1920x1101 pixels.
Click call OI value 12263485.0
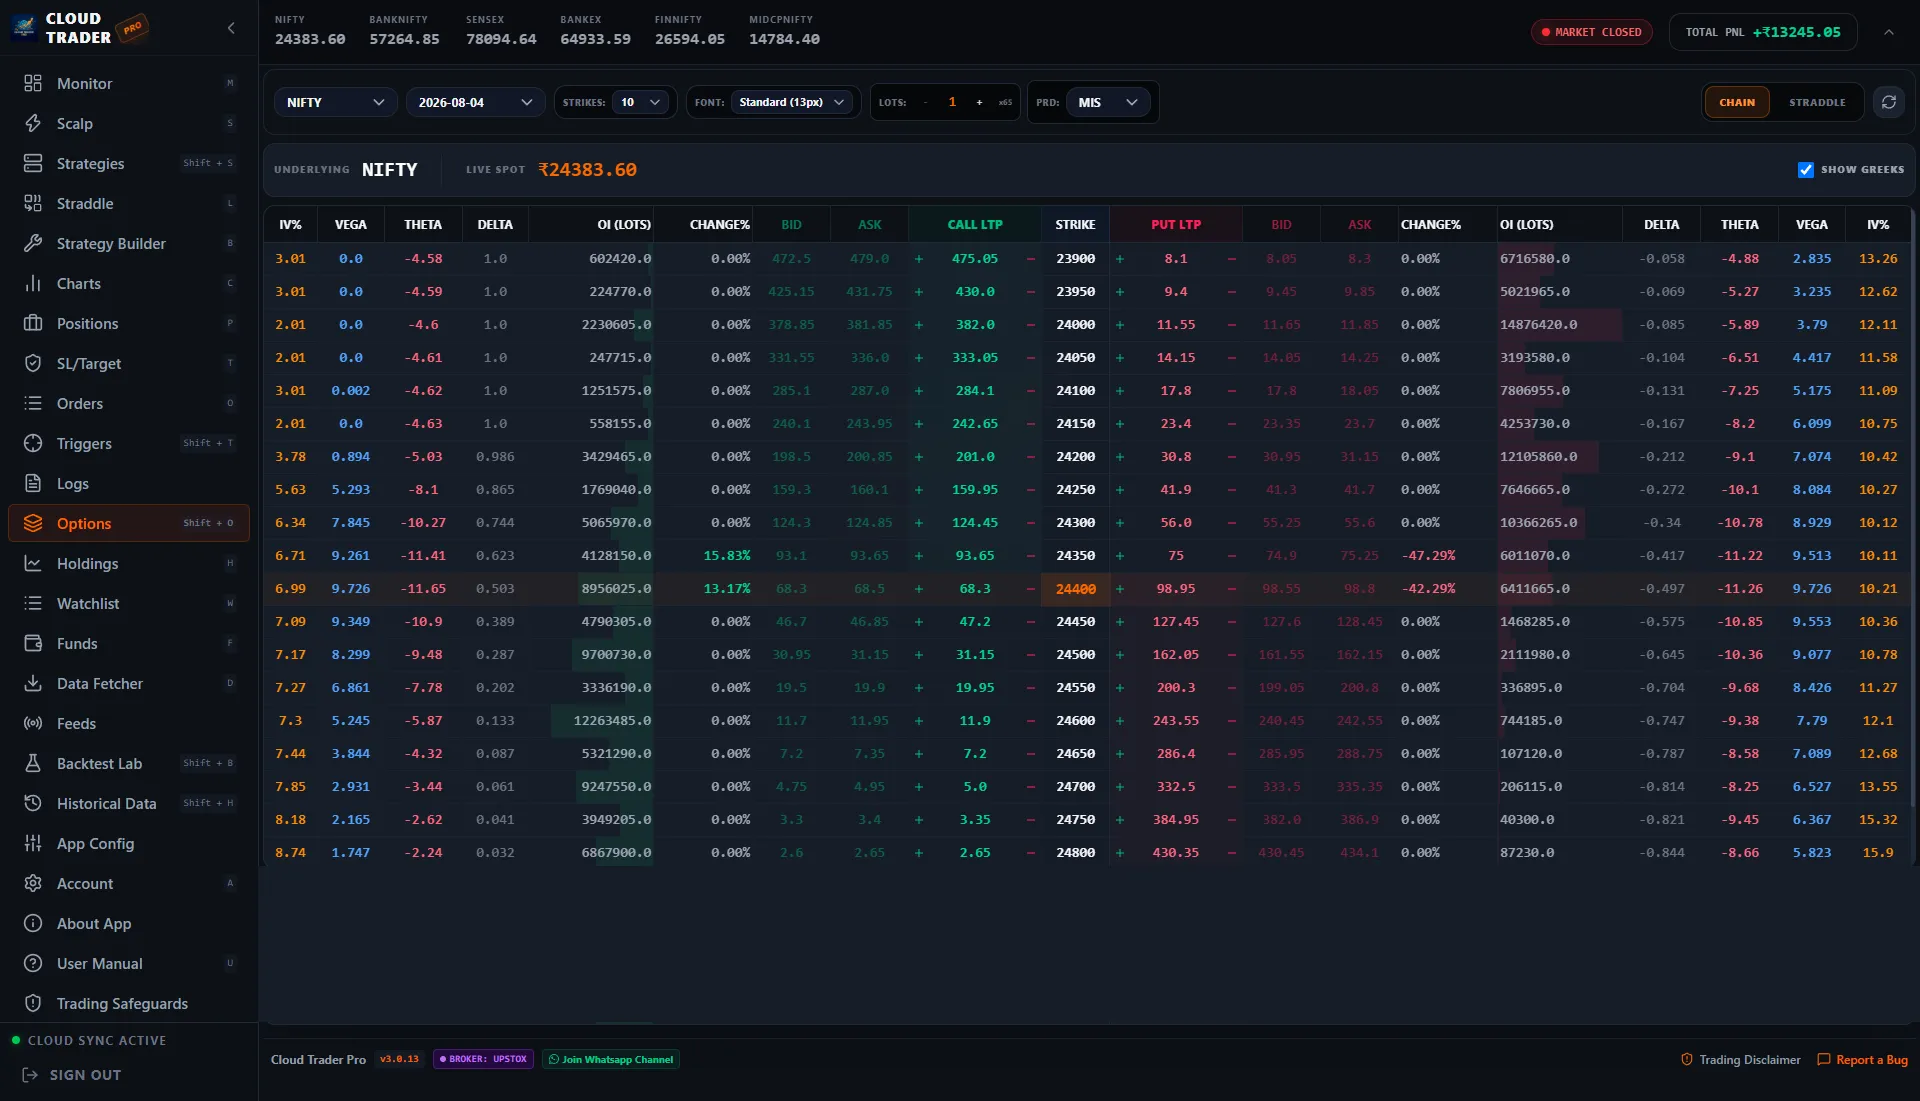[x=612, y=721]
